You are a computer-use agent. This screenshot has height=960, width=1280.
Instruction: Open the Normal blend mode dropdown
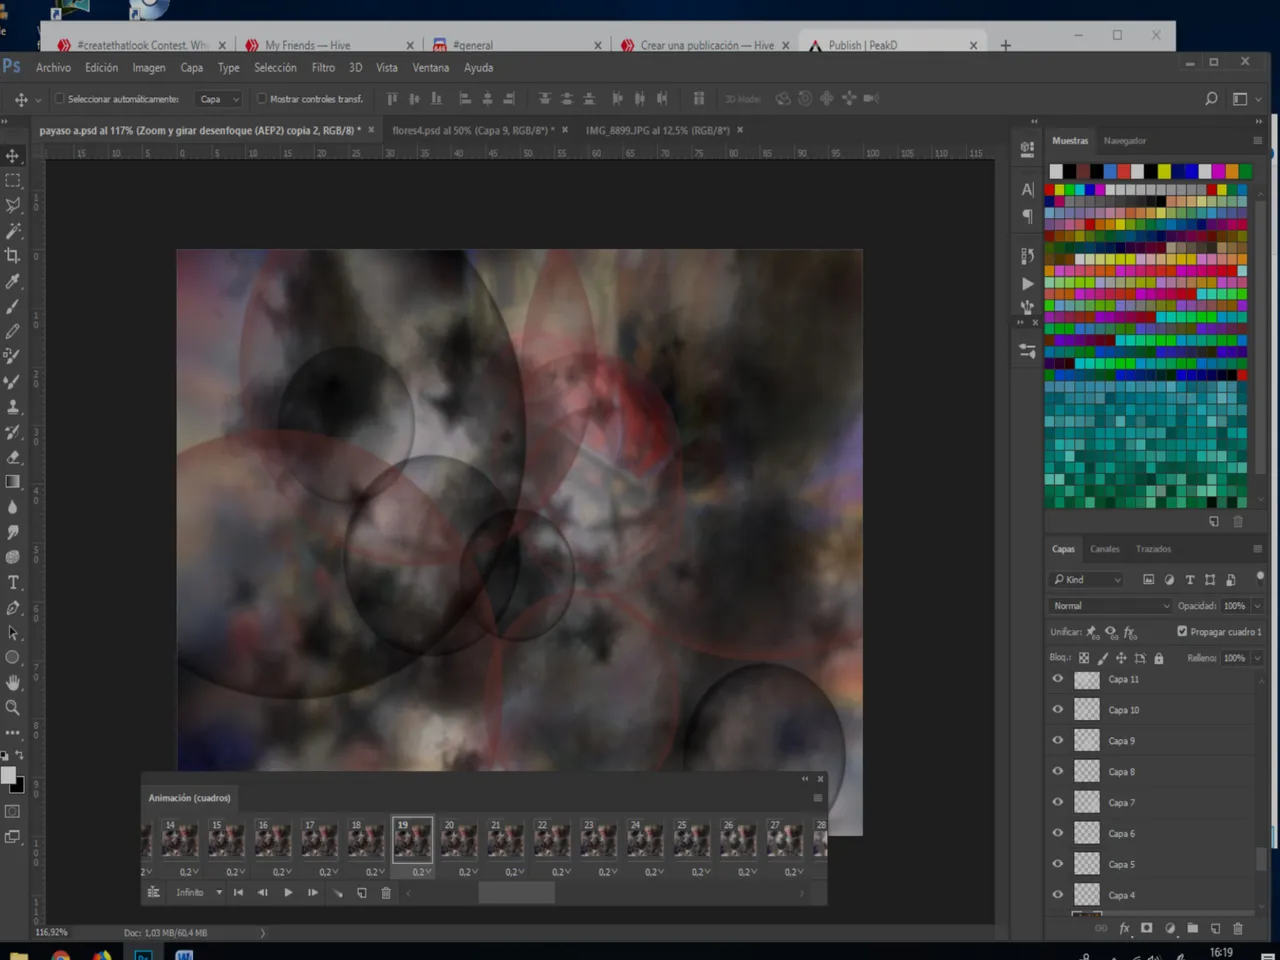click(x=1110, y=606)
